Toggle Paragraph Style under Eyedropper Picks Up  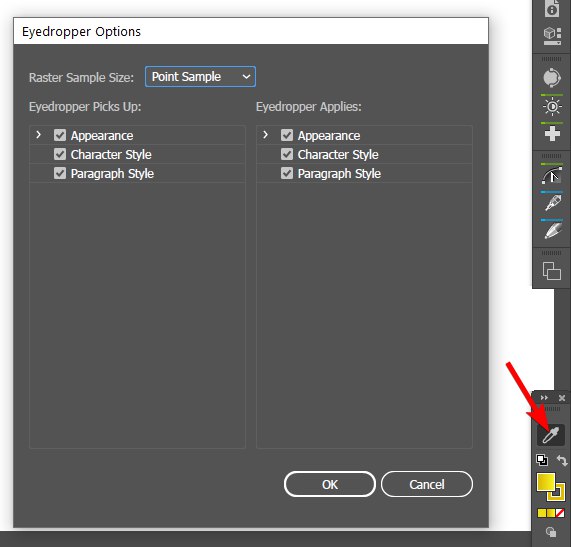coord(60,173)
